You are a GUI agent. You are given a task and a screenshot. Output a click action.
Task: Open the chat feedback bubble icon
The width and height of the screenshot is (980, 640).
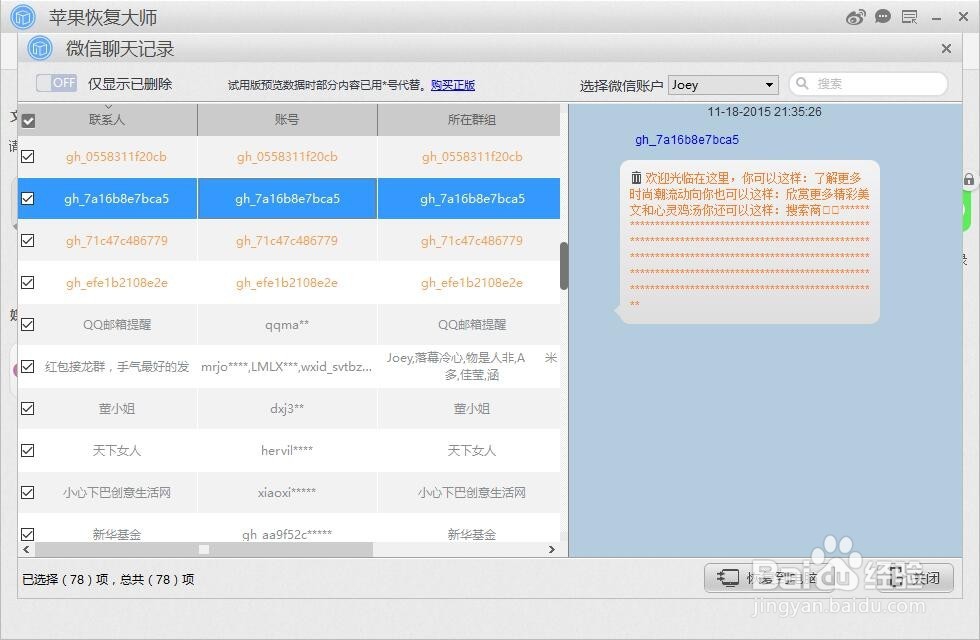click(882, 16)
